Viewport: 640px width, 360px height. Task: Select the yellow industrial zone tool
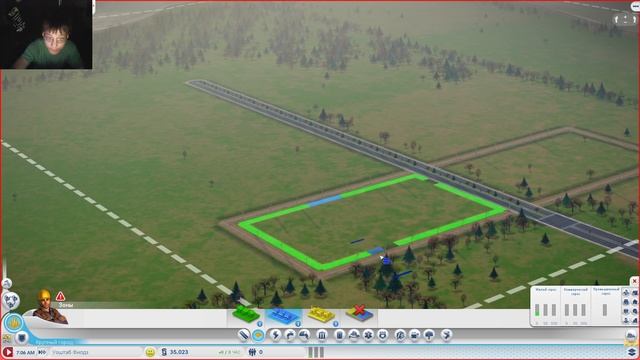click(x=321, y=314)
